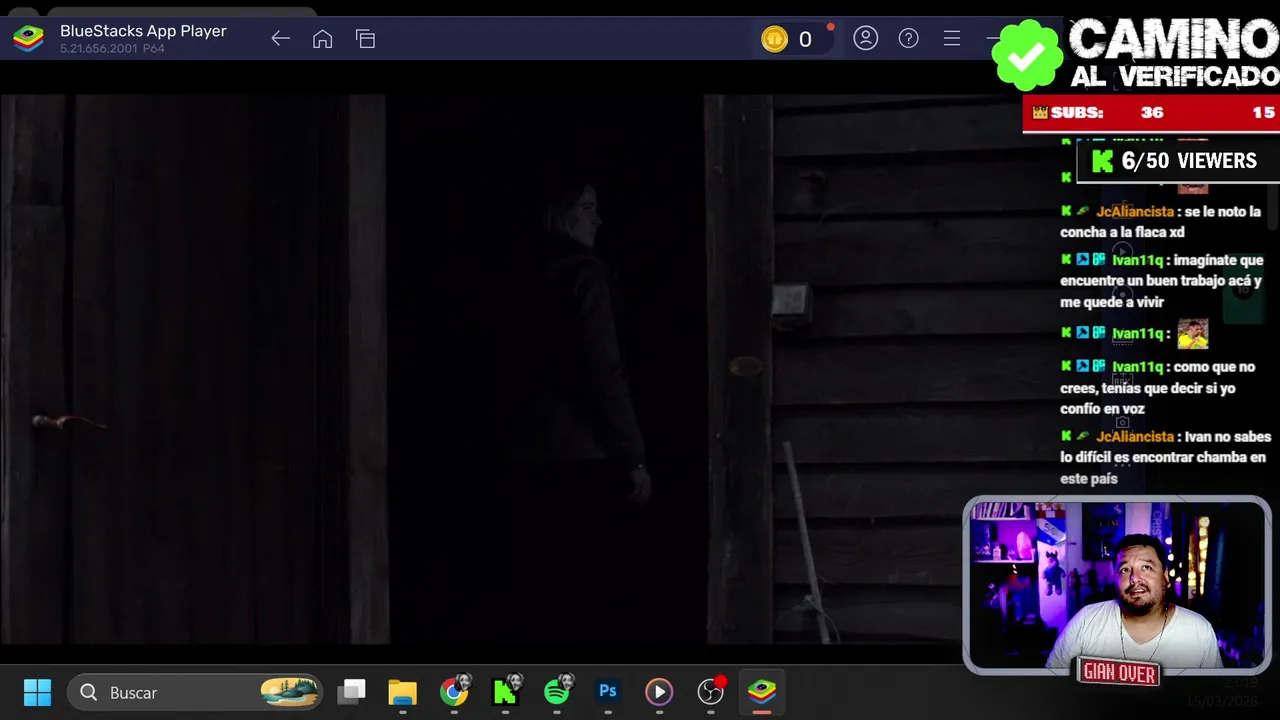Click the 6/50 VIEWERS counter
The height and width of the screenshot is (720, 1280).
coord(1177,161)
